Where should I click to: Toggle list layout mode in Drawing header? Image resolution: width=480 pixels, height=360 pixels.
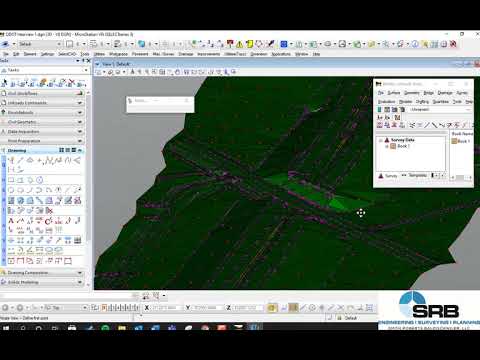[x=68, y=150]
